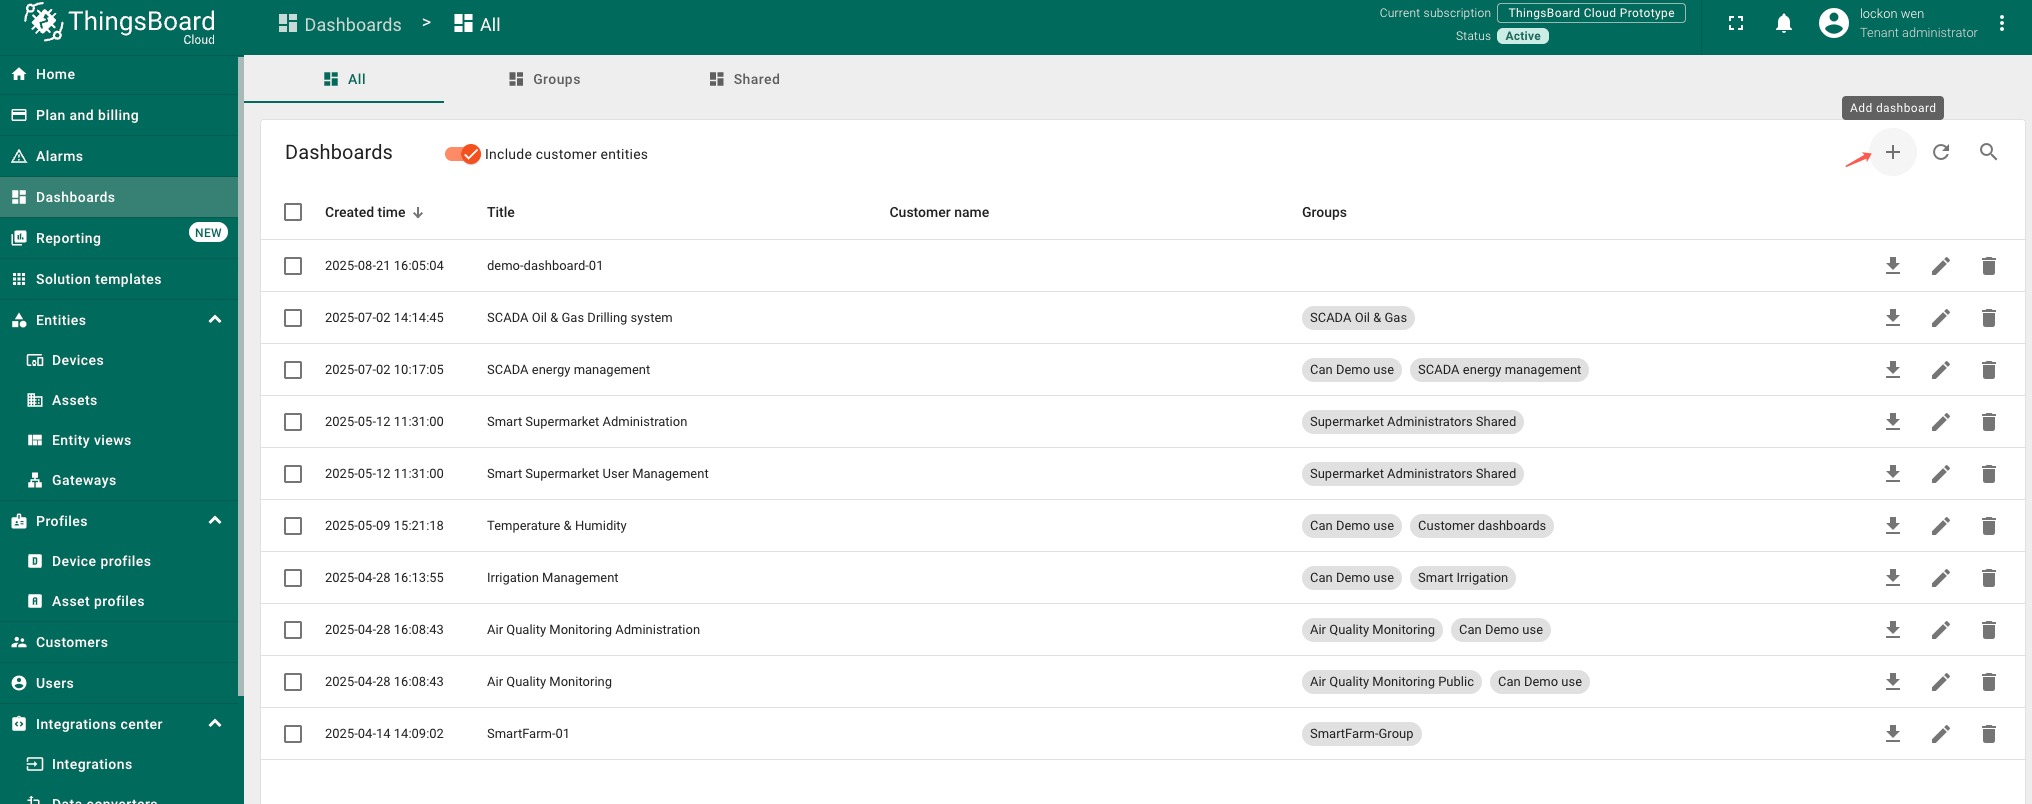
Task: Open the notifications bell
Action: (x=1783, y=23)
